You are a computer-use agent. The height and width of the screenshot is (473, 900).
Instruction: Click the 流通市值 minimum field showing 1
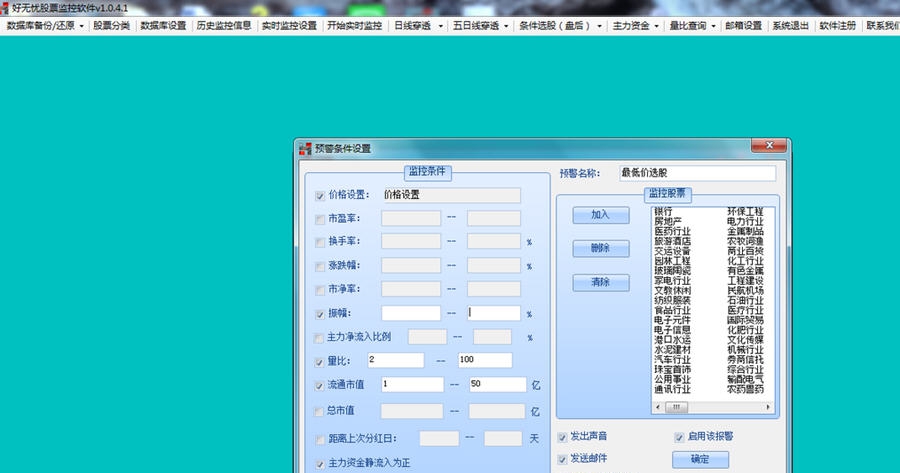coord(412,385)
